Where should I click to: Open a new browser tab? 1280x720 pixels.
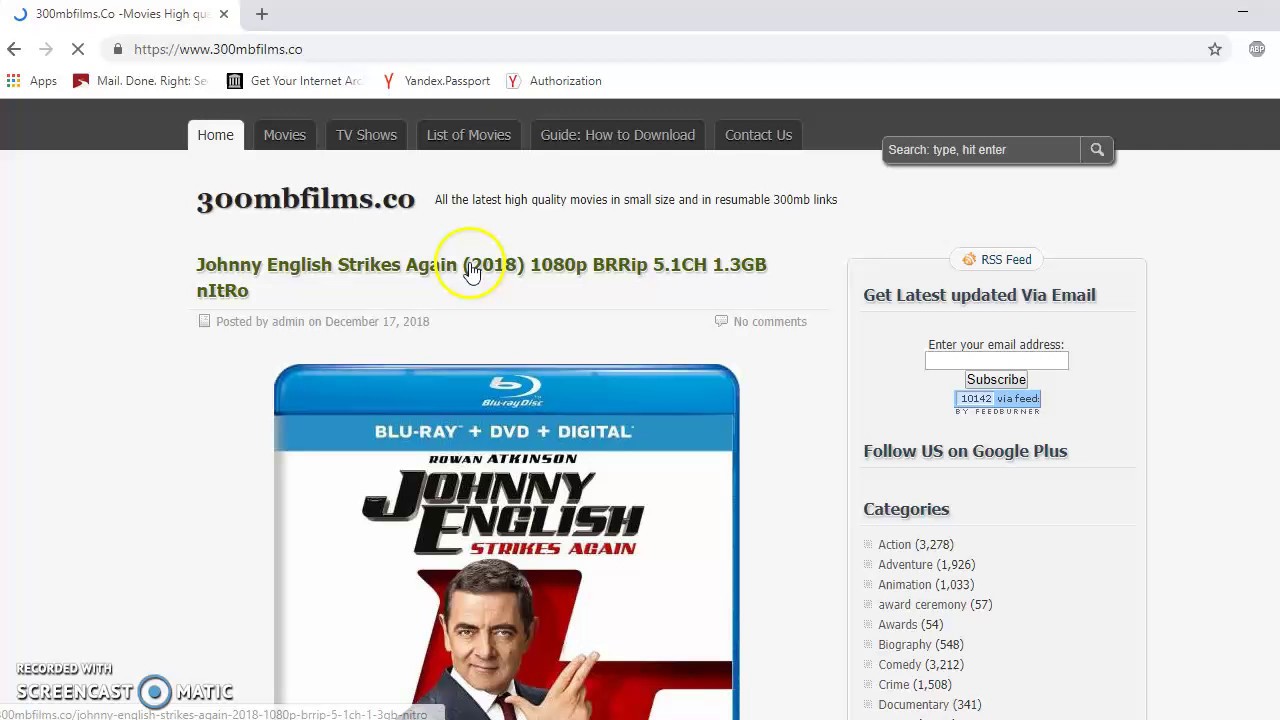point(262,14)
